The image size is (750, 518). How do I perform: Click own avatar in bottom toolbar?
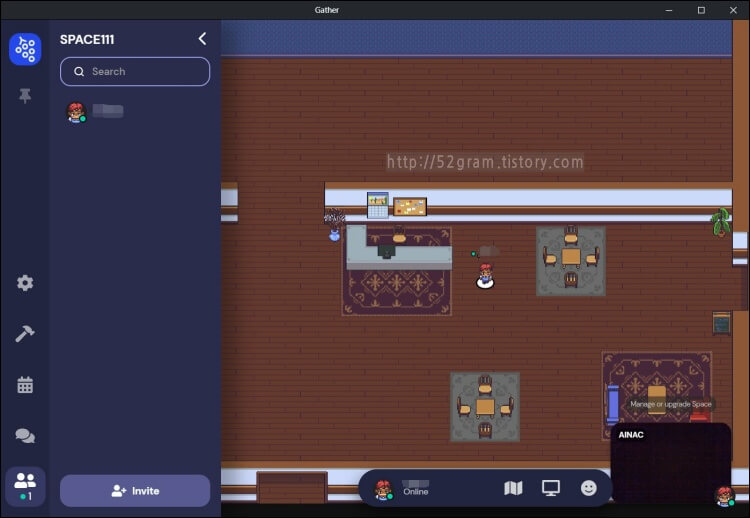383,490
